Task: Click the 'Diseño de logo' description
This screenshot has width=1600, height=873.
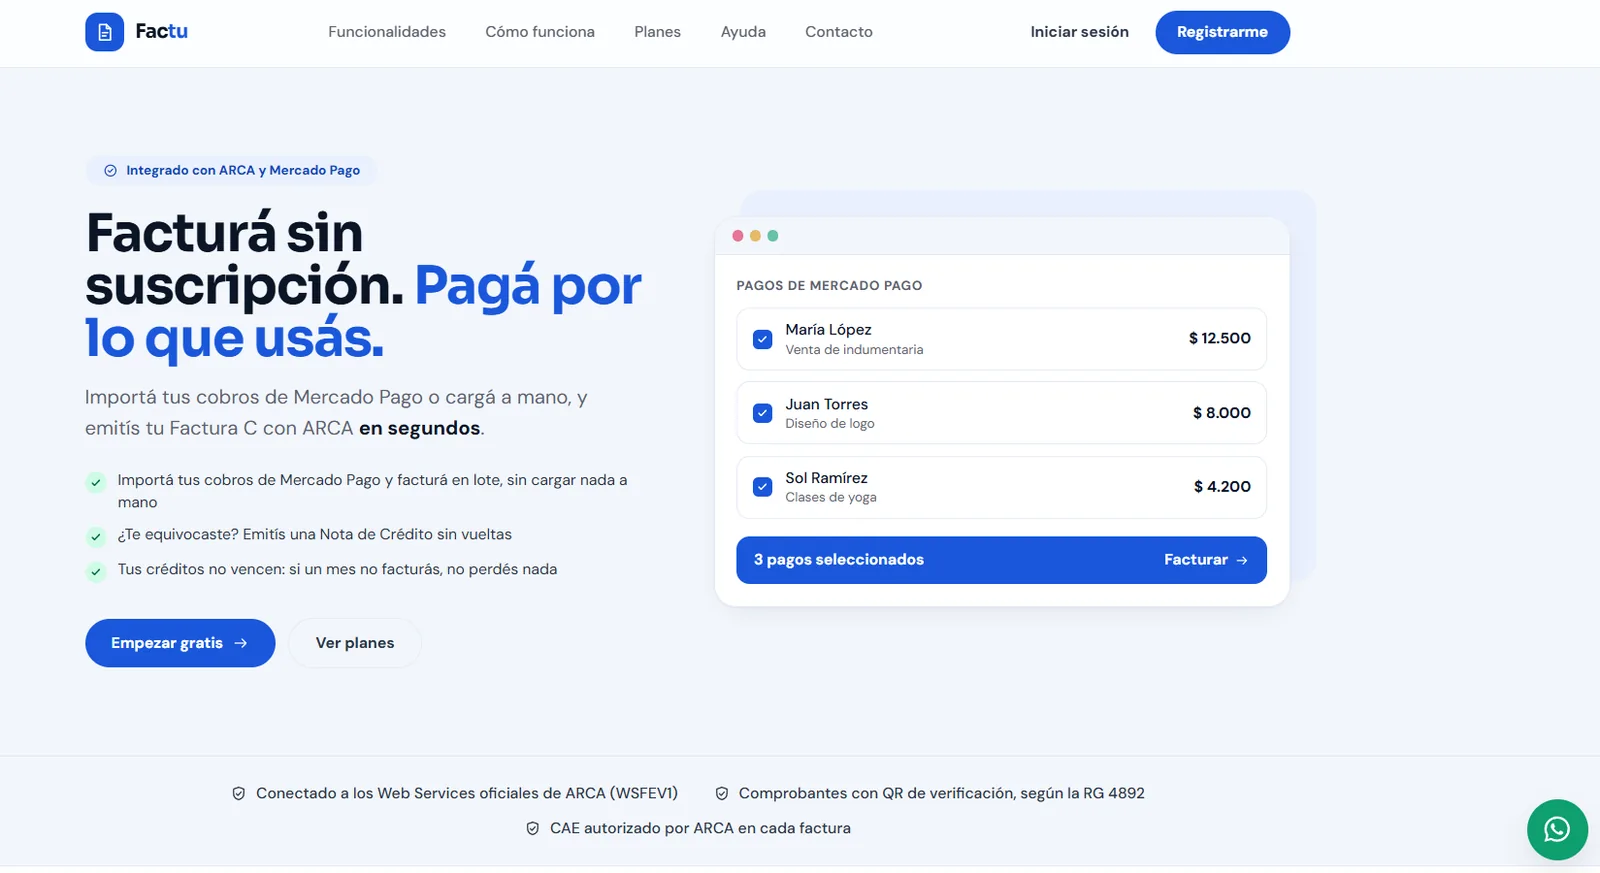Action: pos(830,424)
